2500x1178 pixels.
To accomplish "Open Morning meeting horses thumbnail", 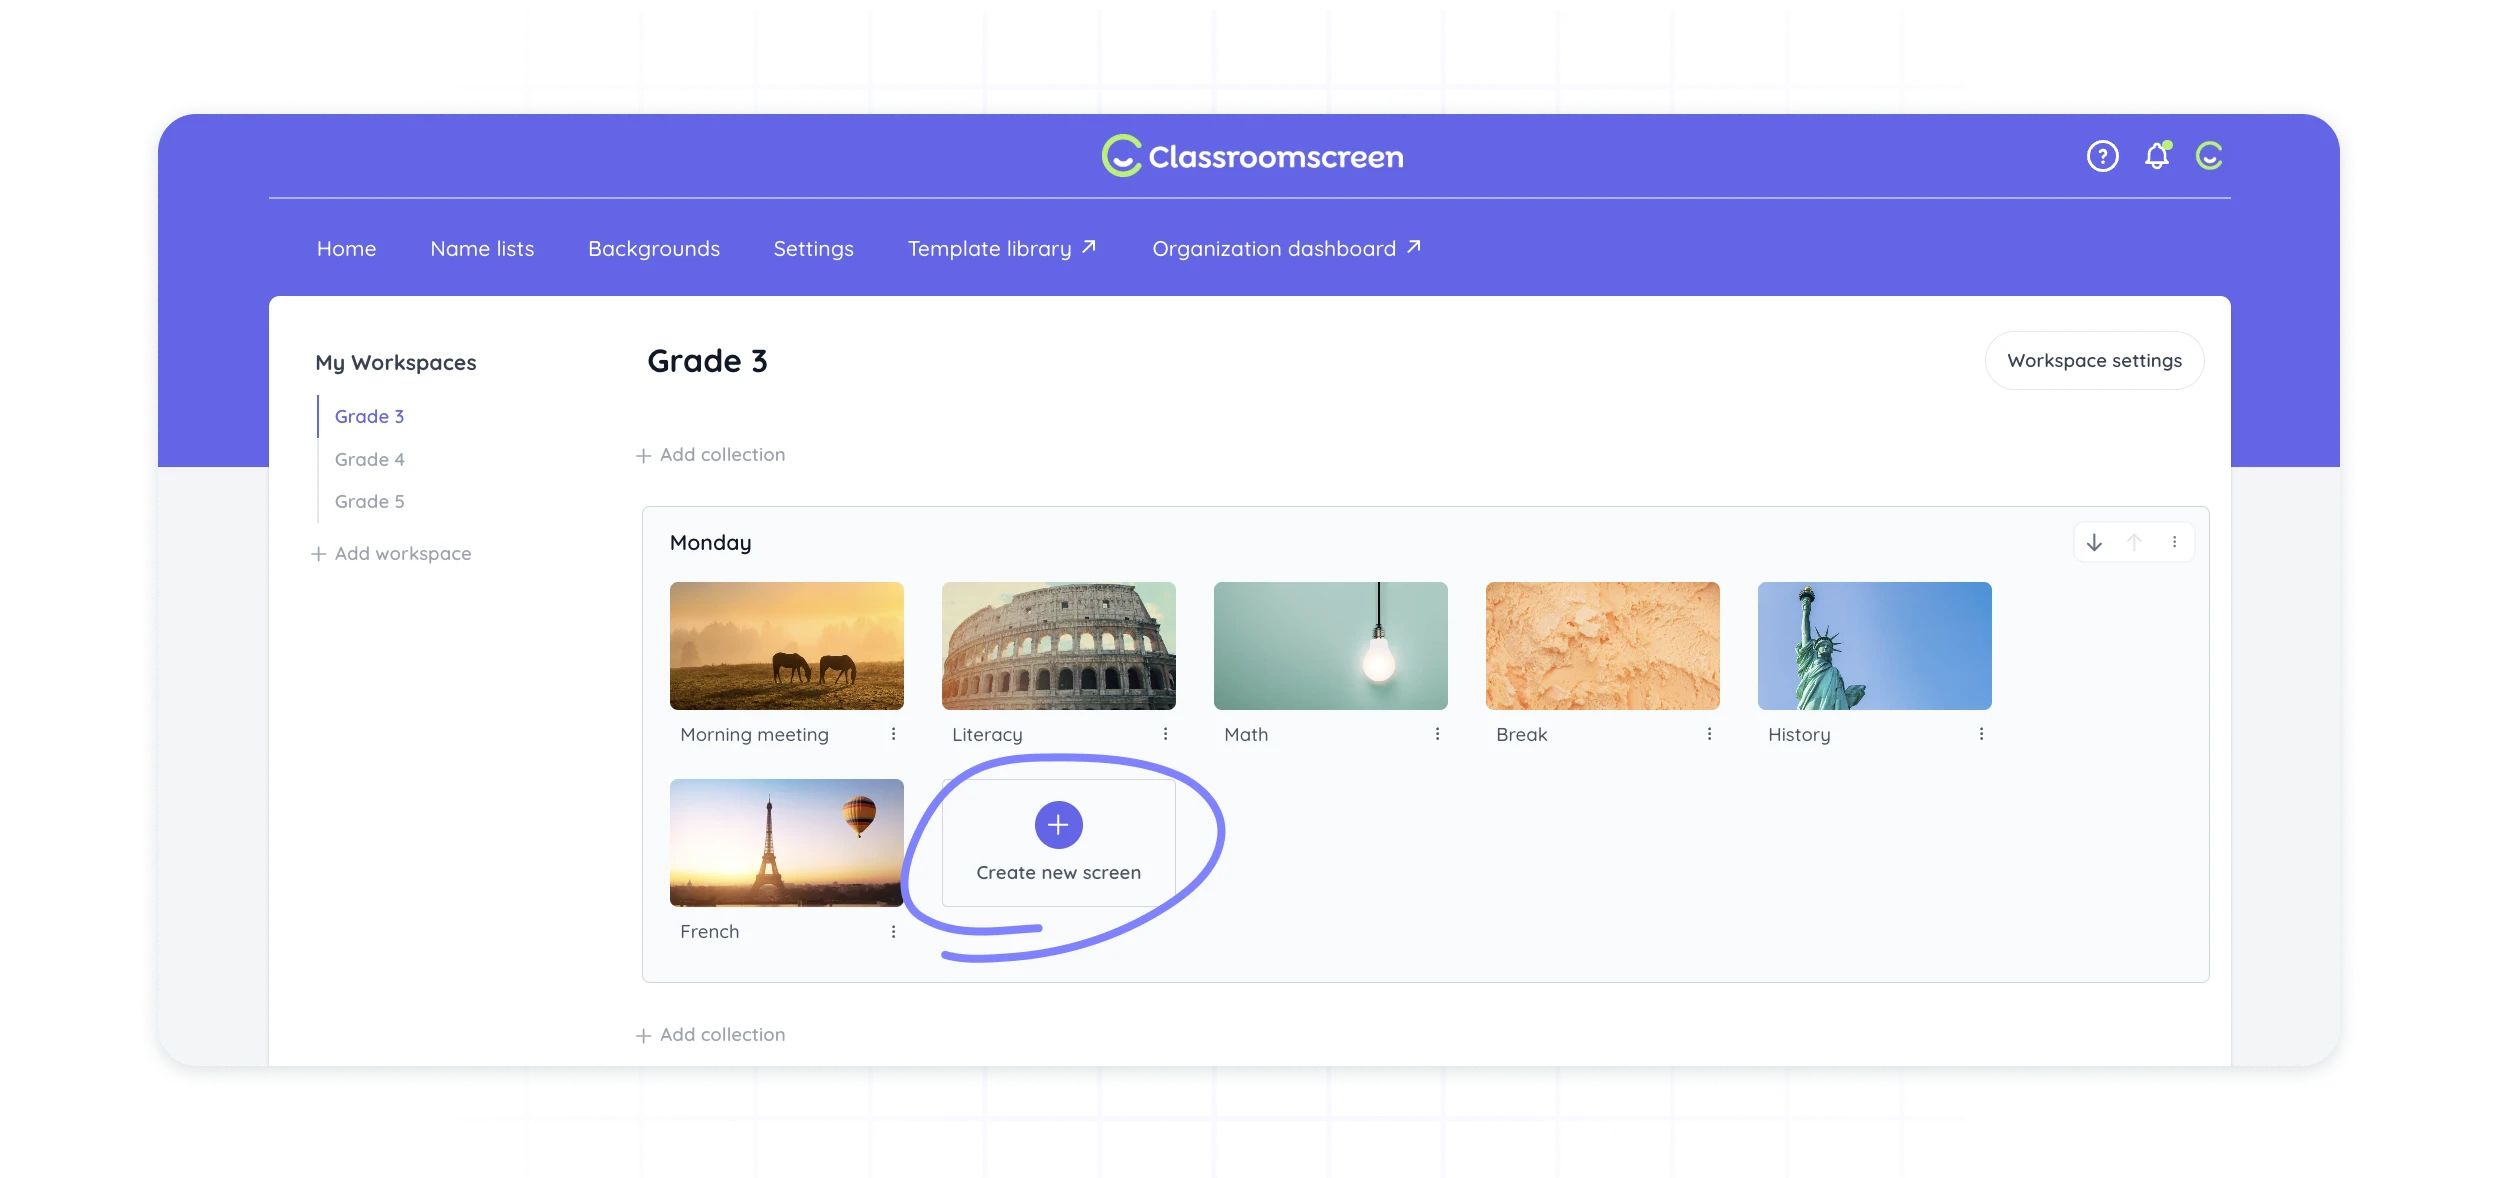I will tap(786, 646).
